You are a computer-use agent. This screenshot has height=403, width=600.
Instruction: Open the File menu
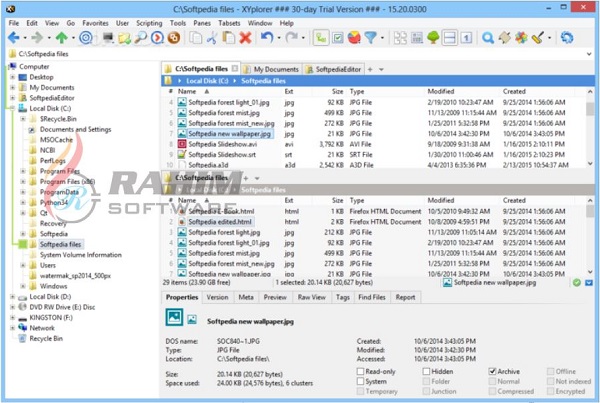coord(14,23)
